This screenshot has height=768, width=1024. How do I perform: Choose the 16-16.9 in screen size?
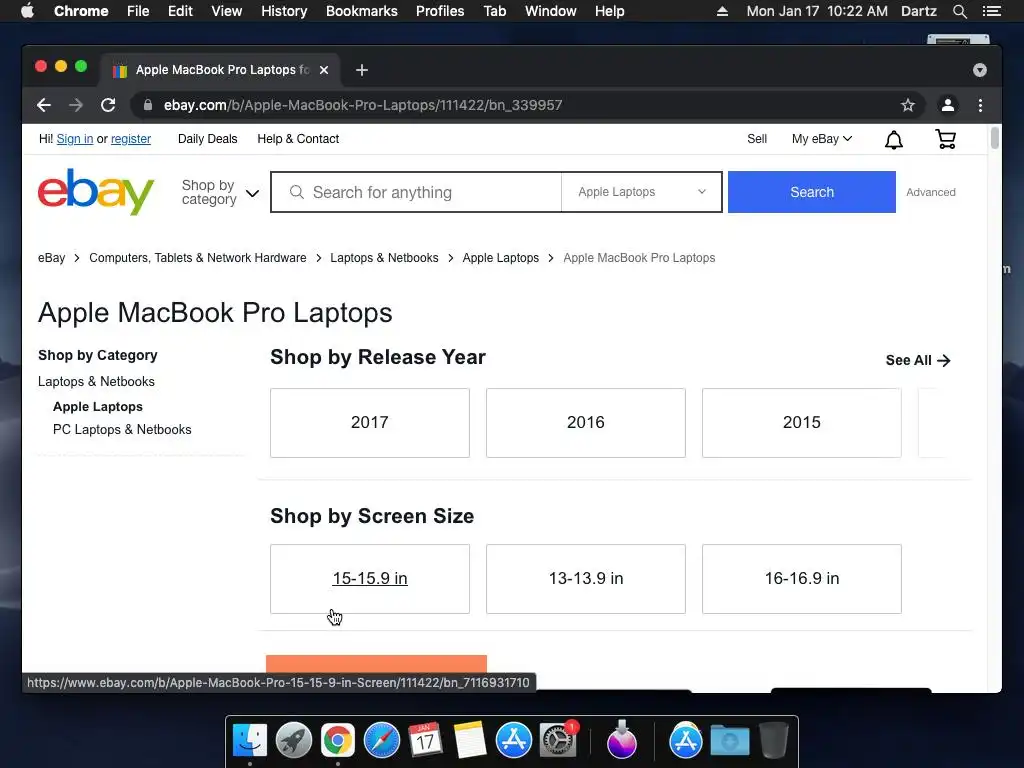click(802, 579)
